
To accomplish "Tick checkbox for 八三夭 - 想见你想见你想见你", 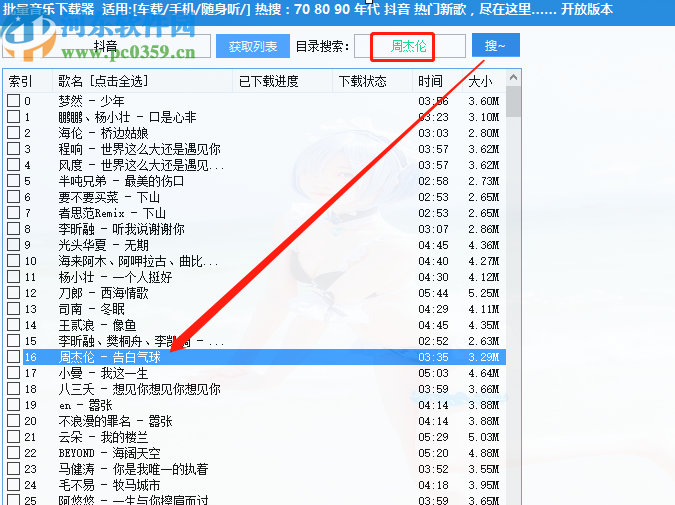I will coord(13,389).
